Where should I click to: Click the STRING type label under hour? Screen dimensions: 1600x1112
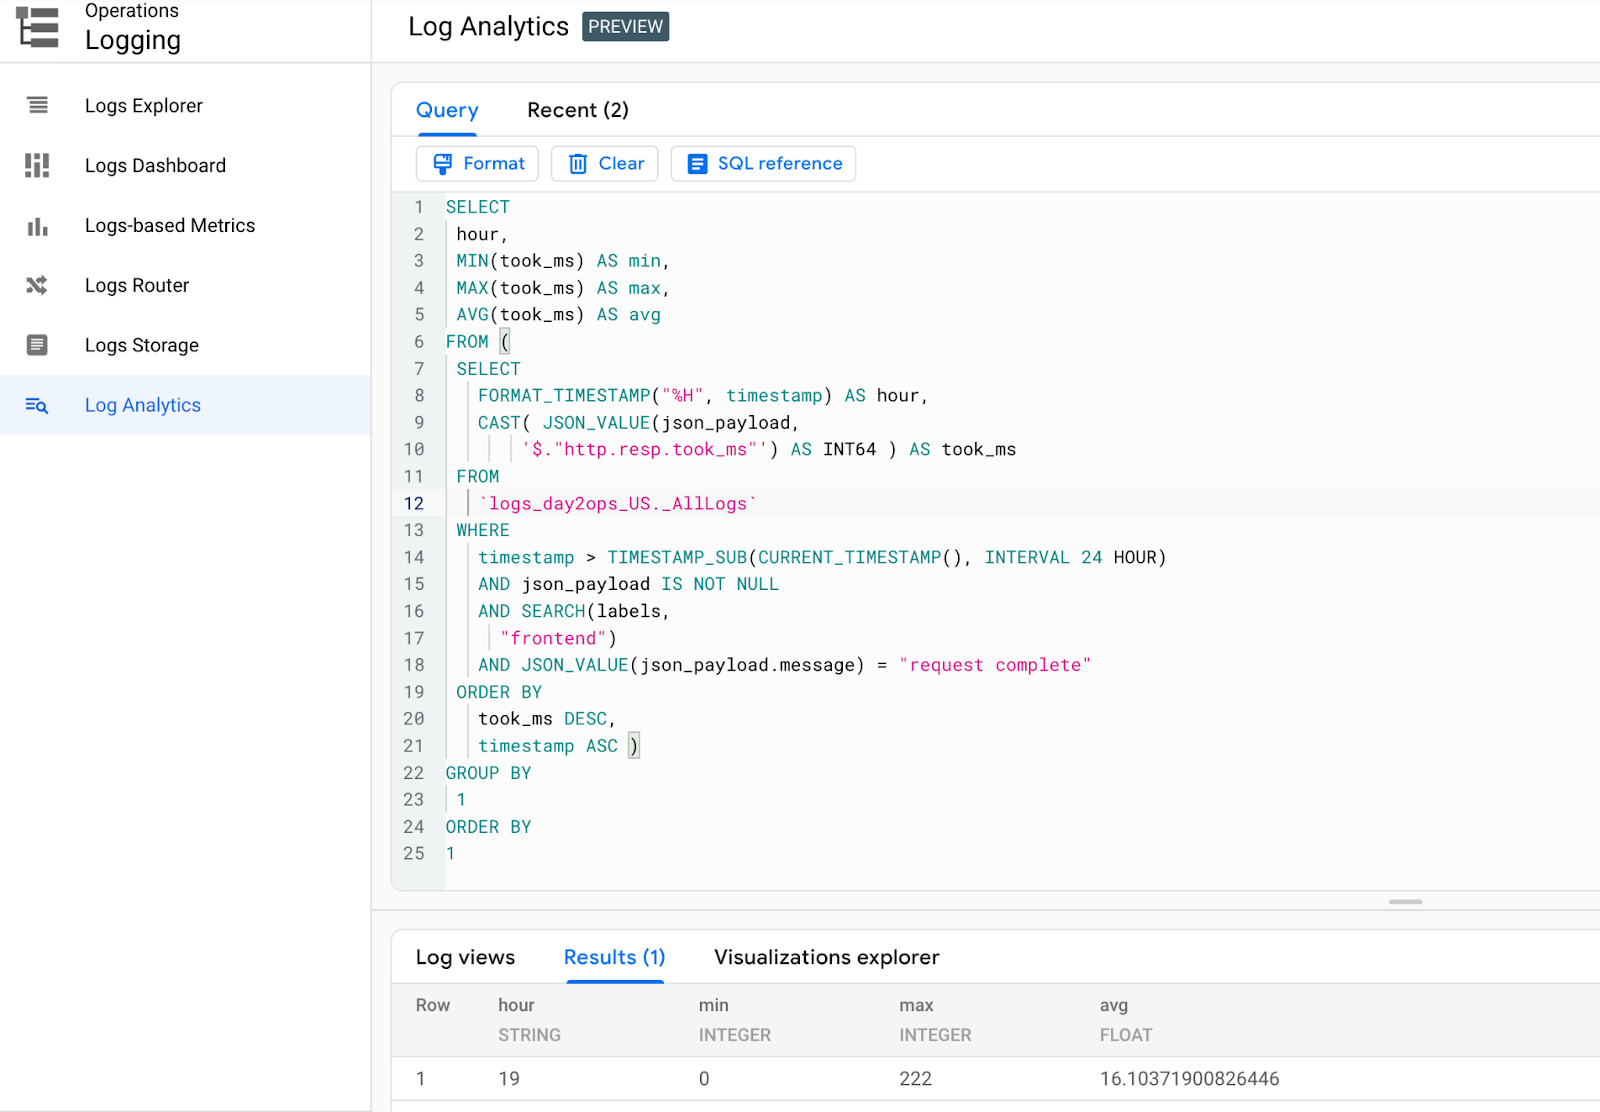[x=529, y=1035]
